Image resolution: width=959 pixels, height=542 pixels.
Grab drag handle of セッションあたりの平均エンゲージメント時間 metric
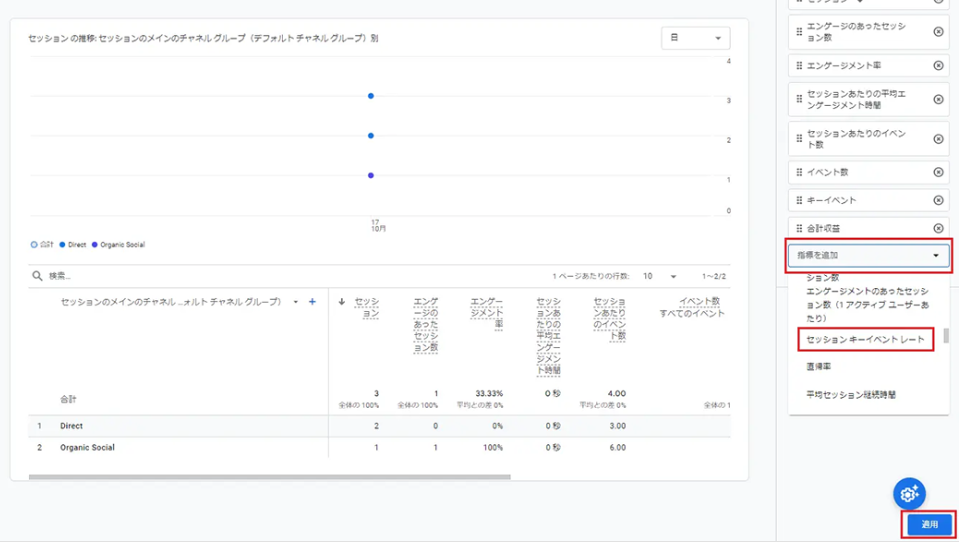click(x=799, y=99)
